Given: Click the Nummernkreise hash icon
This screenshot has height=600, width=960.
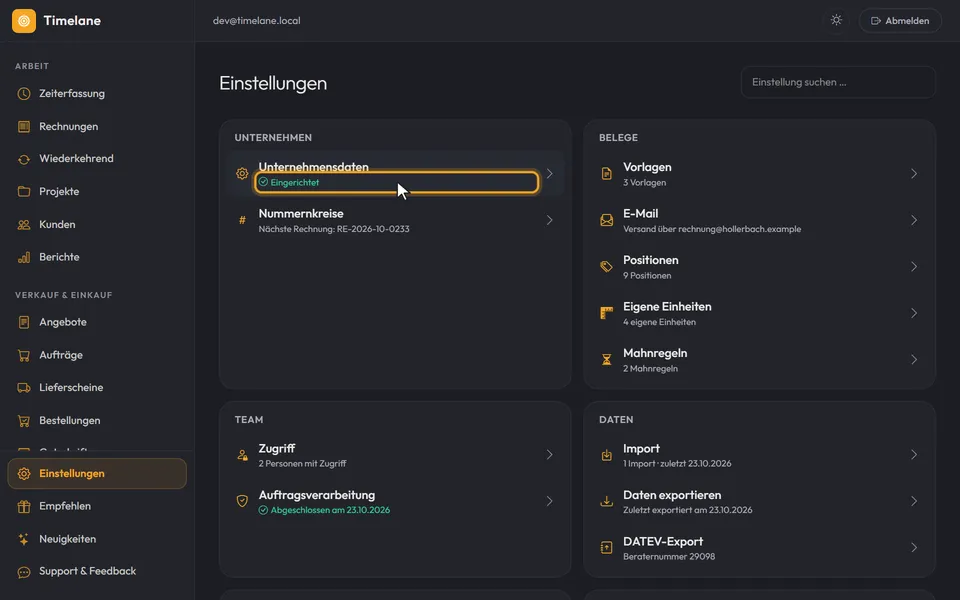Looking at the screenshot, I should click(242, 220).
